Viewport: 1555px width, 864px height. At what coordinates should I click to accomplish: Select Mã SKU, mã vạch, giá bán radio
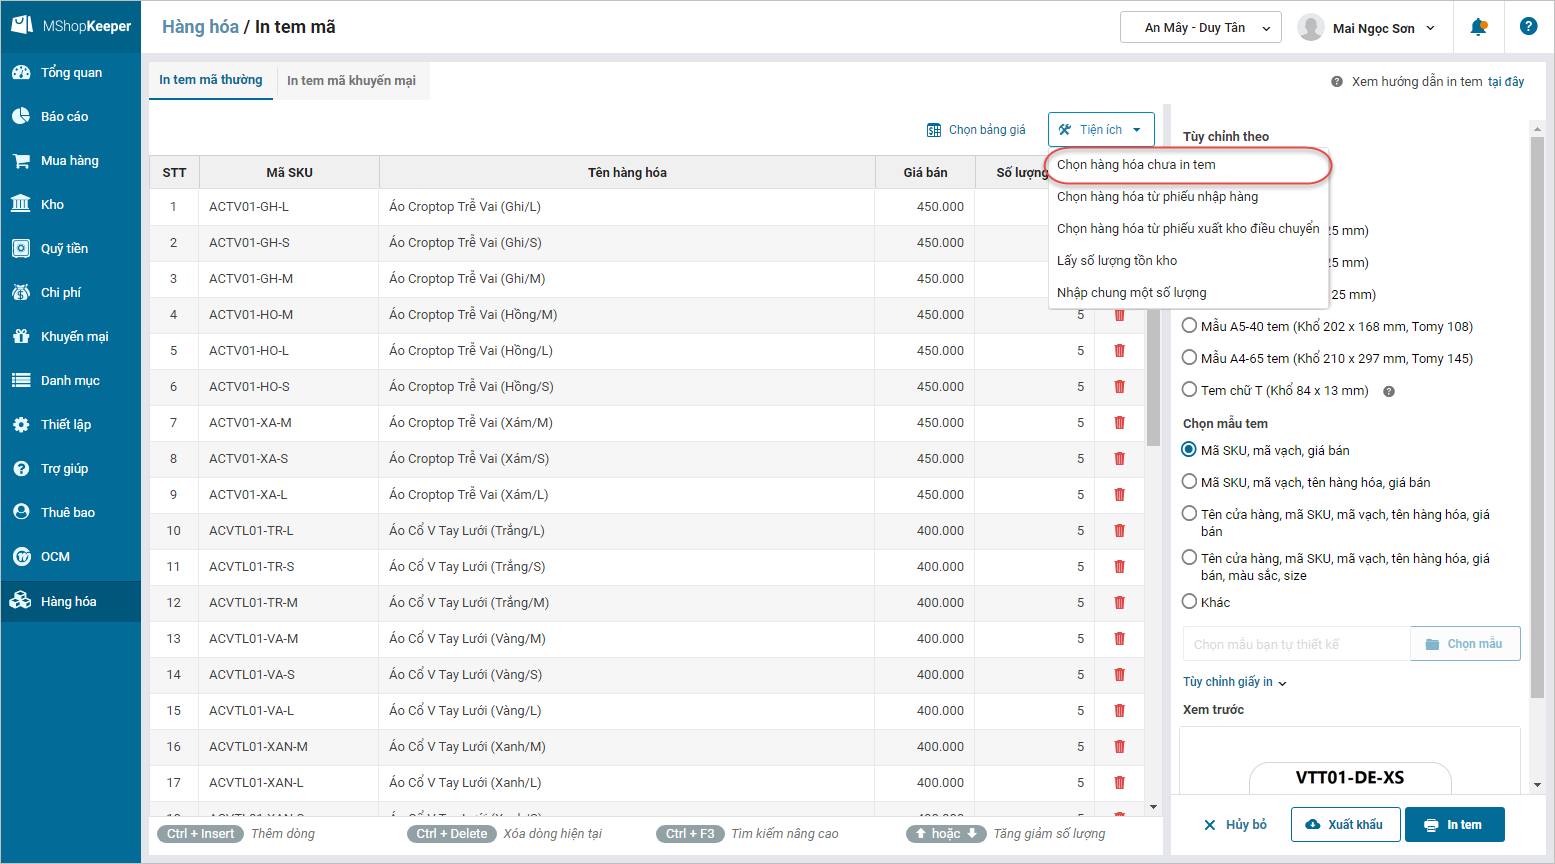(x=1190, y=449)
